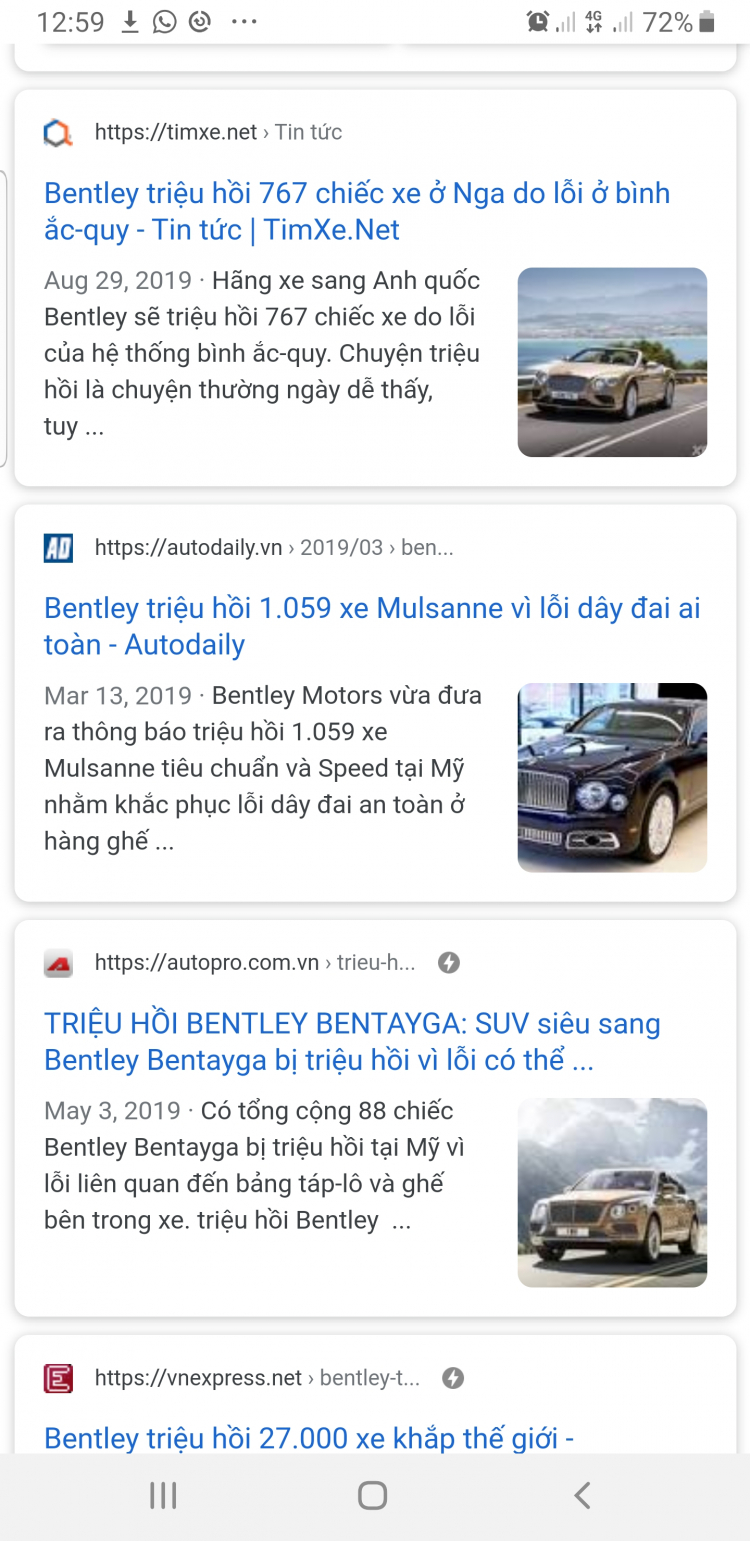Tap the Android home button
This screenshot has height=1541, width=750.
(x=372, y=1495)
